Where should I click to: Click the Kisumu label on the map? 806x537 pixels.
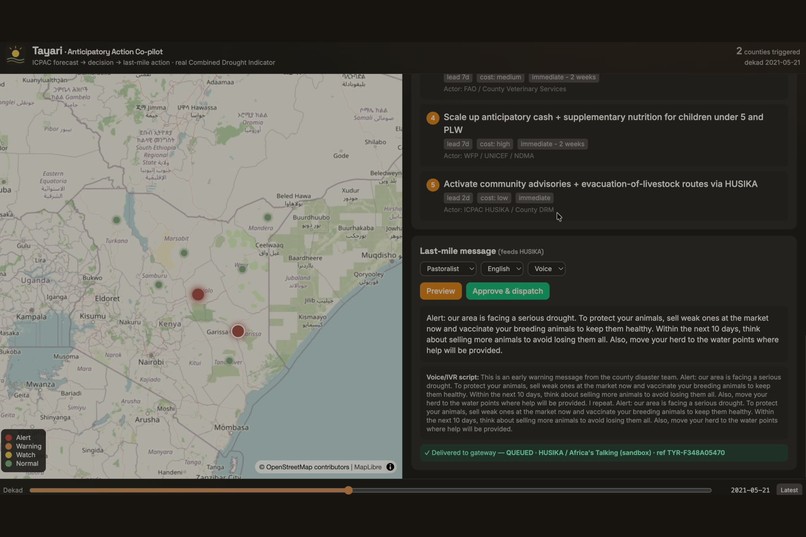pos(93,316)
